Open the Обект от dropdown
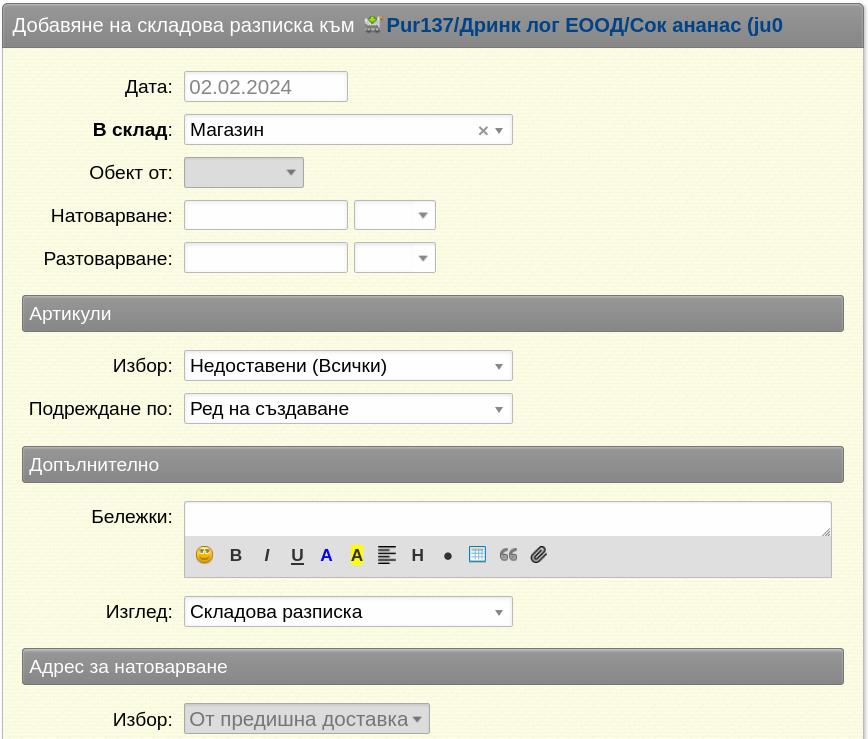Image resolution: width=868 pixels, height=739 pixels. pyautogui.click(x=244, y=173)
